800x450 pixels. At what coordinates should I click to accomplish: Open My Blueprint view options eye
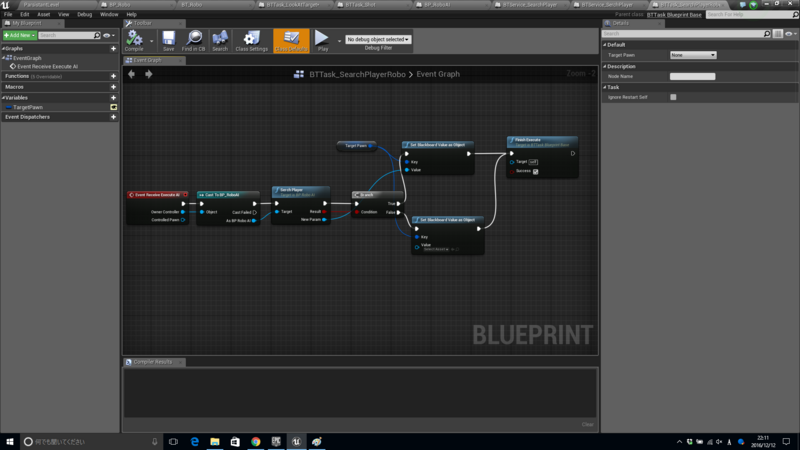coord(108,35)
